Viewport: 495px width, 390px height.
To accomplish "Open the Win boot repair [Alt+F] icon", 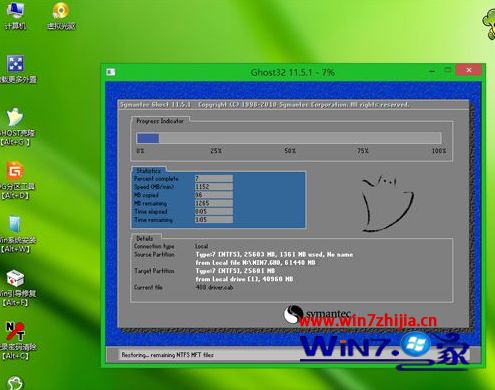I will (x=15, y=288).
